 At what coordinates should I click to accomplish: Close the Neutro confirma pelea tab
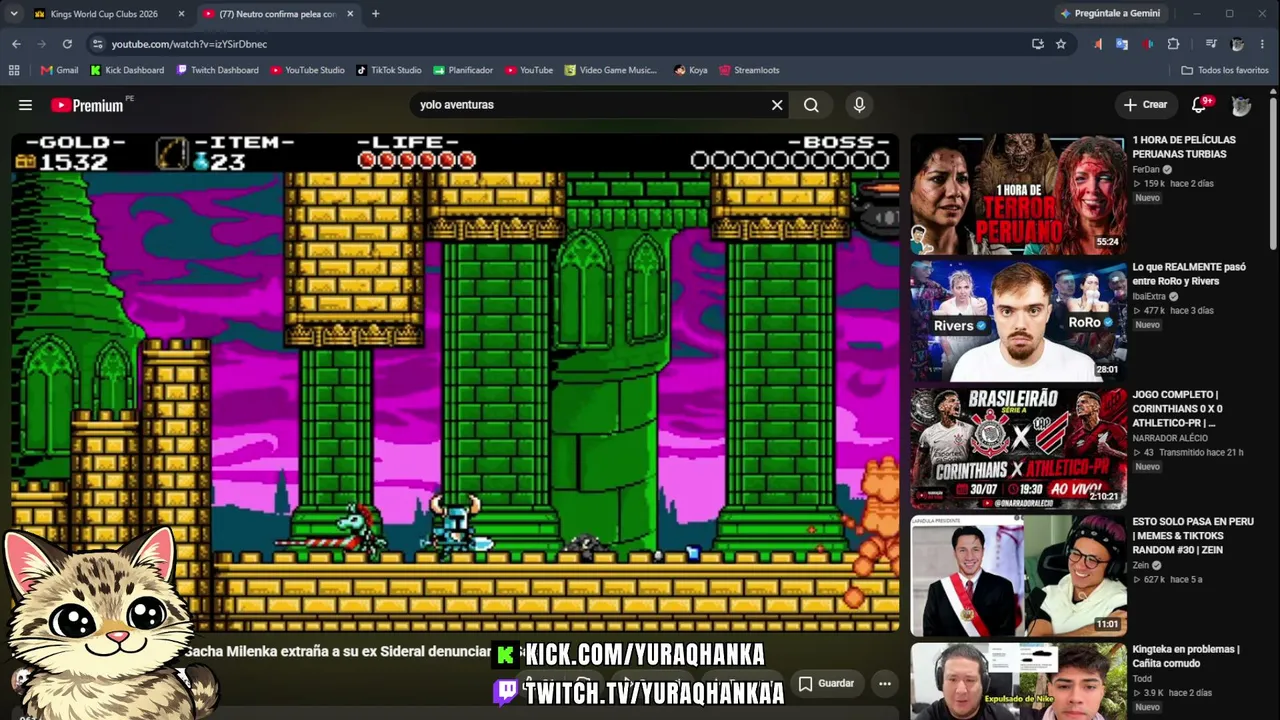[x=350, y=14]
